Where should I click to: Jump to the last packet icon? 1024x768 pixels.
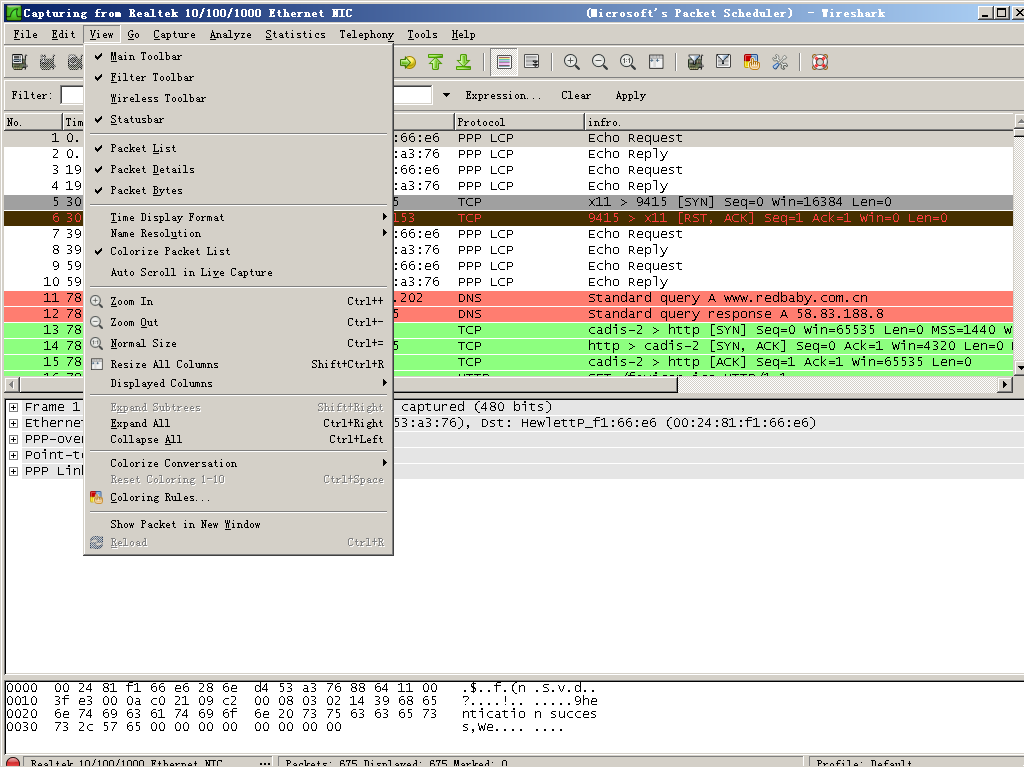464,62
